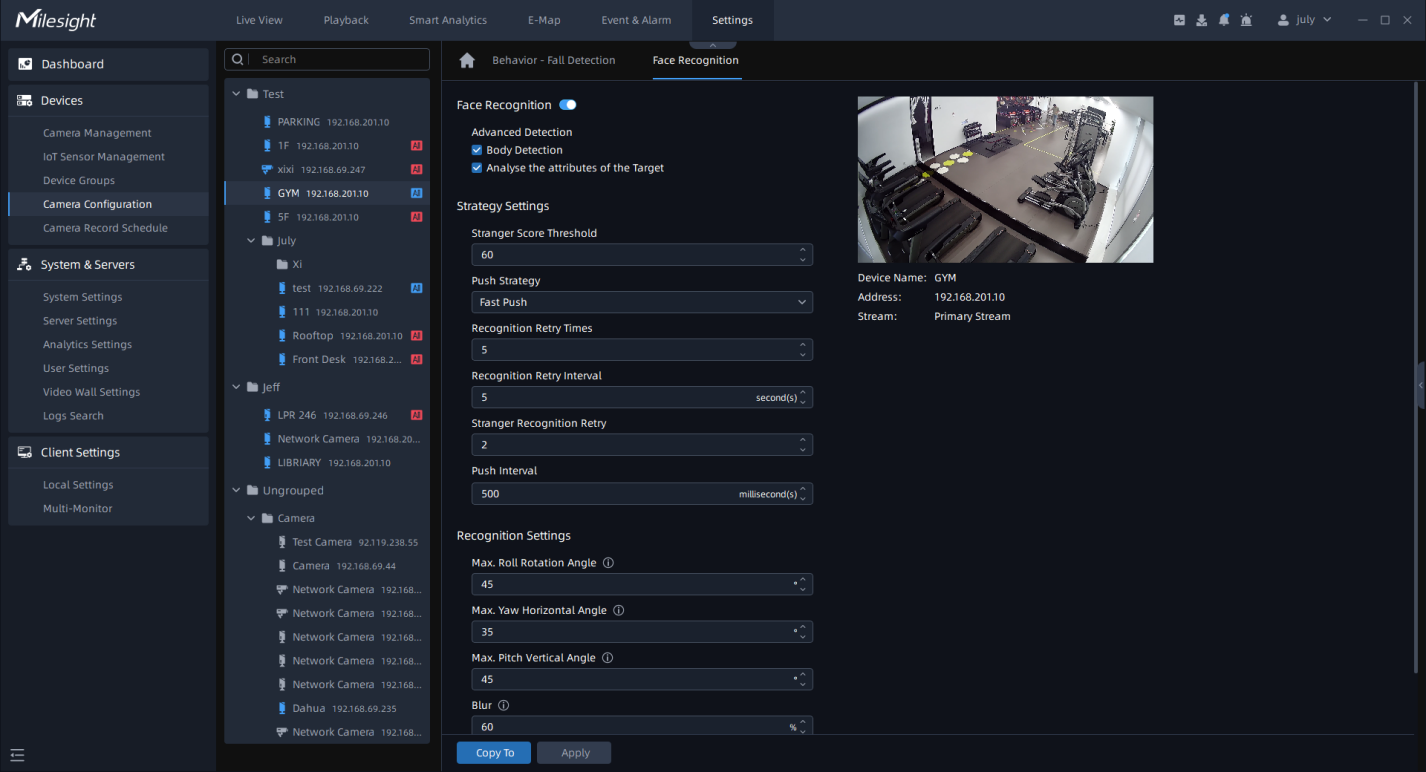
Task: Open the alarm siren icon in title bar
Action: point(1246,20)
